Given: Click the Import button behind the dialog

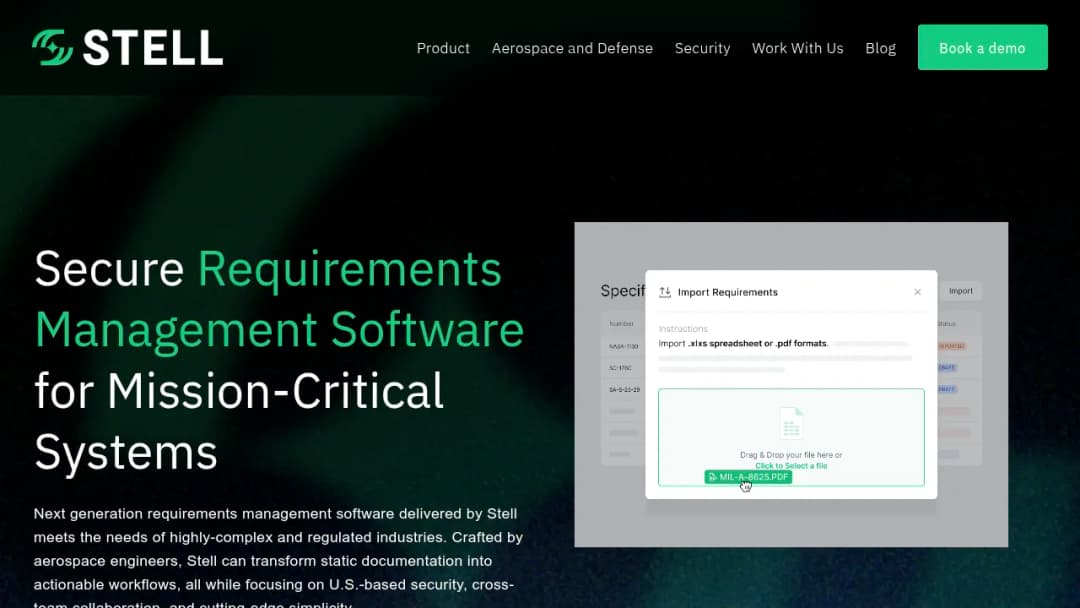Looking at the screenshot, I should tap(961, 291).
